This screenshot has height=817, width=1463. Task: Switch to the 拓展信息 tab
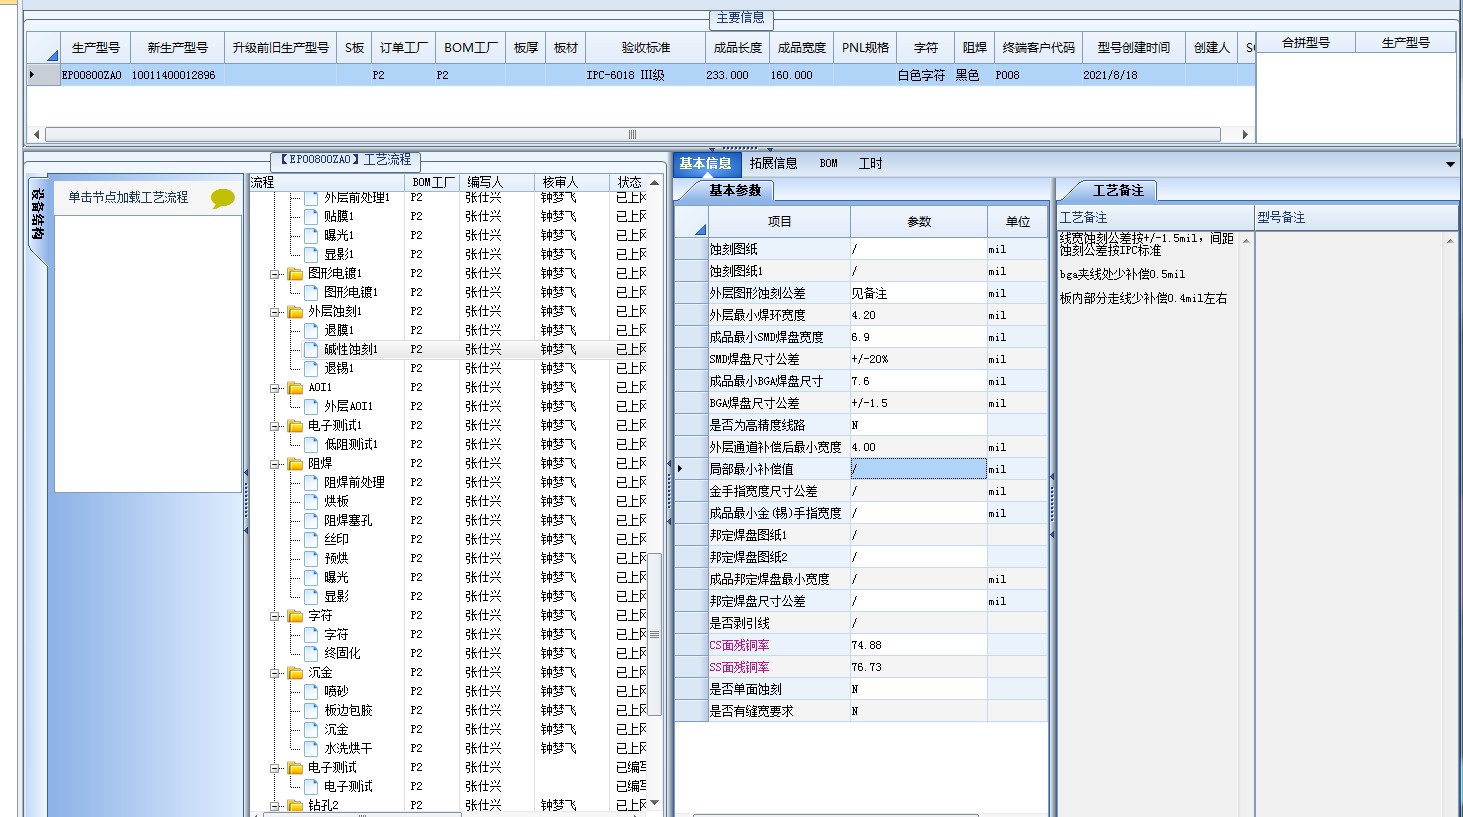click(773, 164)
